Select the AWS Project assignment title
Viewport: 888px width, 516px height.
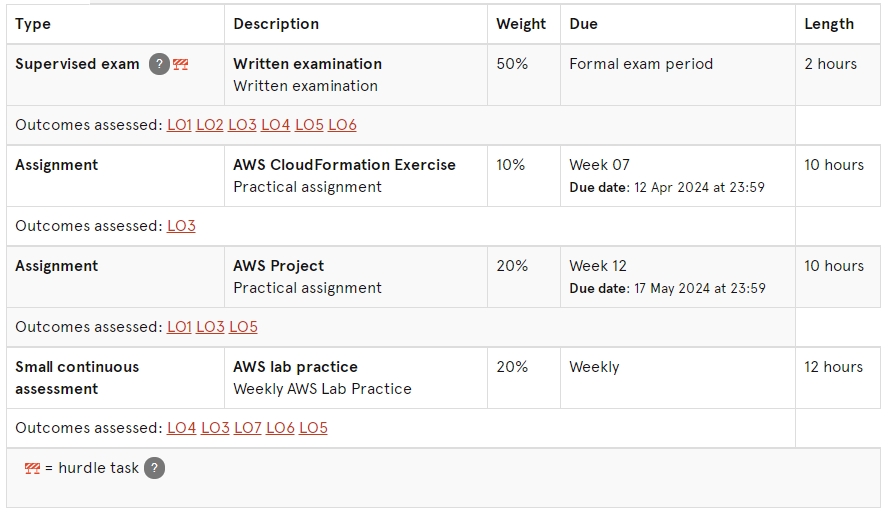coord(279,266)
